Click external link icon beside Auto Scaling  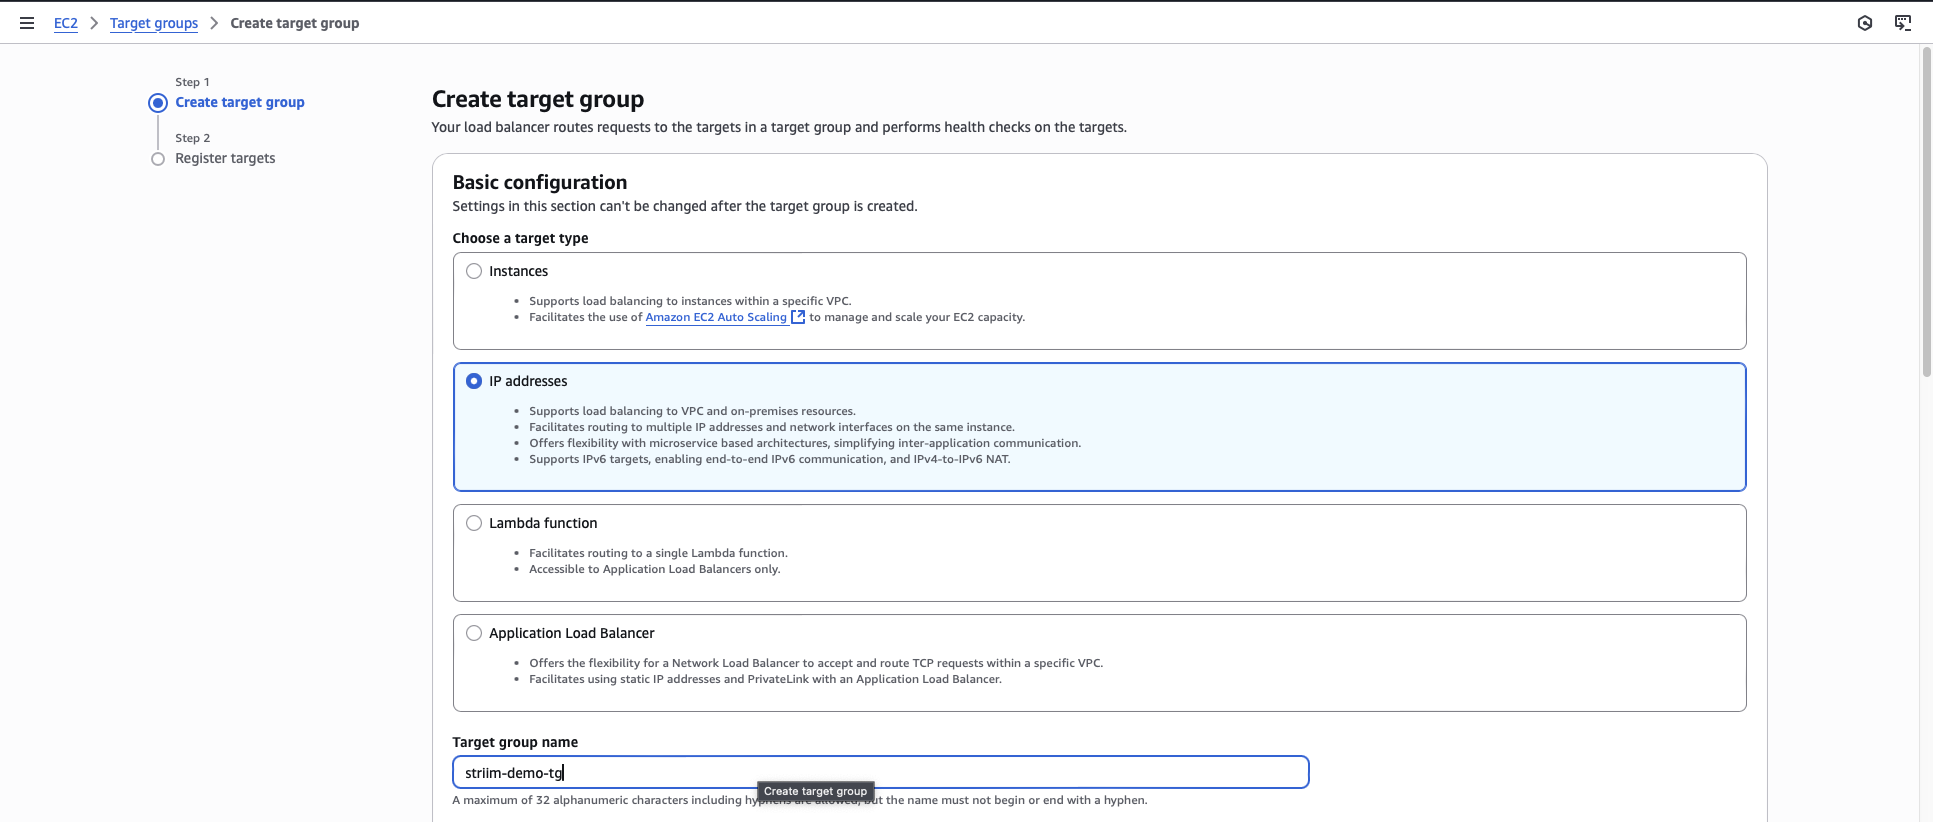pyautogui.click(x=798, y=317)
